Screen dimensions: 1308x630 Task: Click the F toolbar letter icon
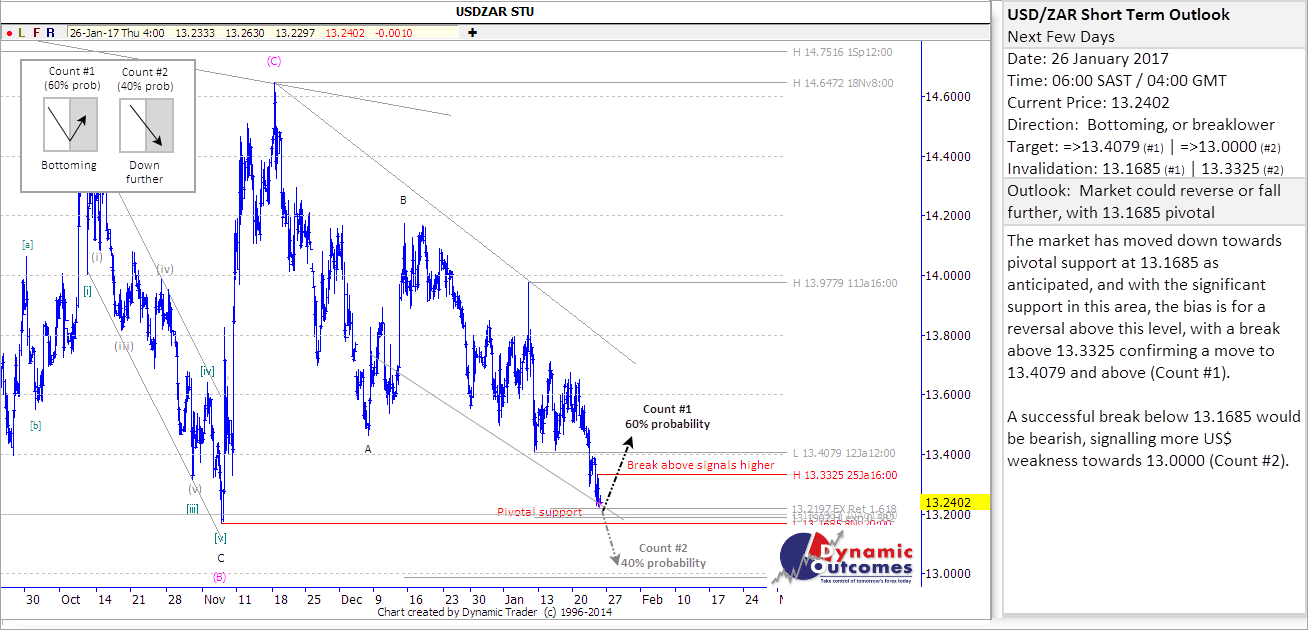[x=37, y=32]
